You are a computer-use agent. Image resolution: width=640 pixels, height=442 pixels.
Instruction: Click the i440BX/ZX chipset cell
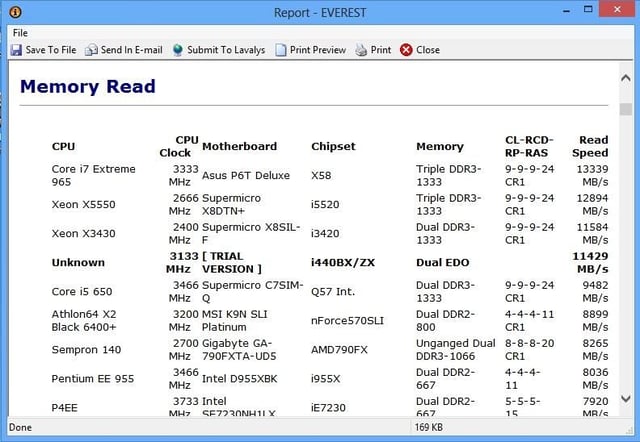(343, 262)
